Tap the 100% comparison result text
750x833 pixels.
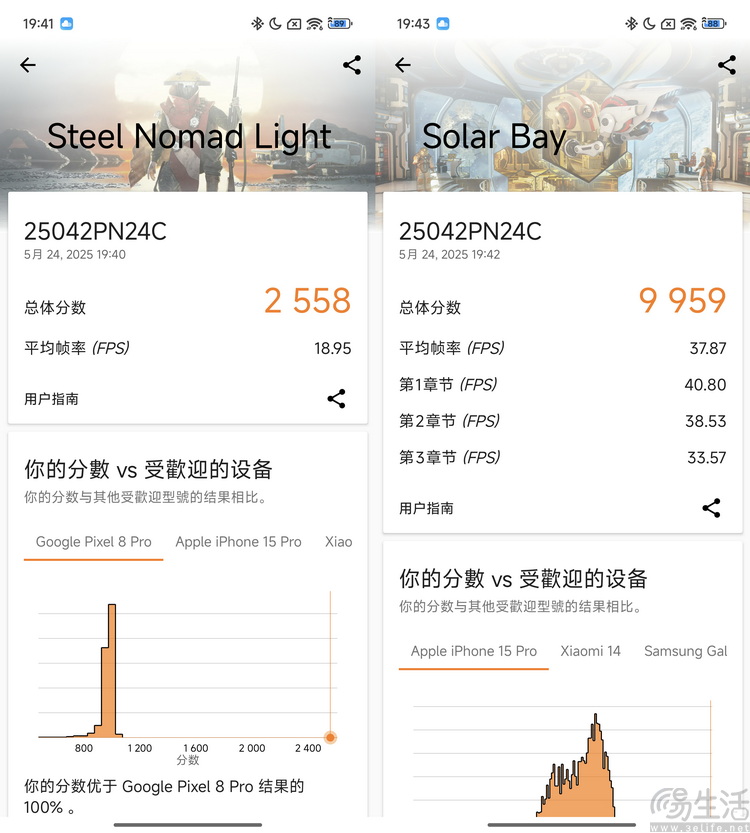pos(164,796)
